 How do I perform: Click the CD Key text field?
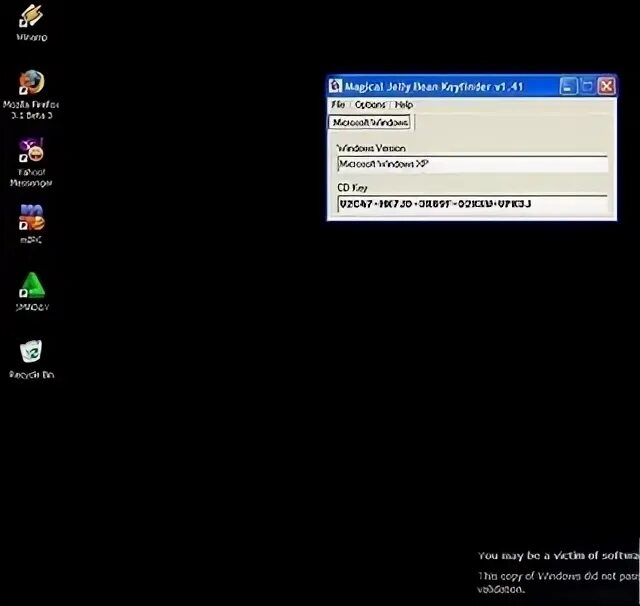click(473, 204)
